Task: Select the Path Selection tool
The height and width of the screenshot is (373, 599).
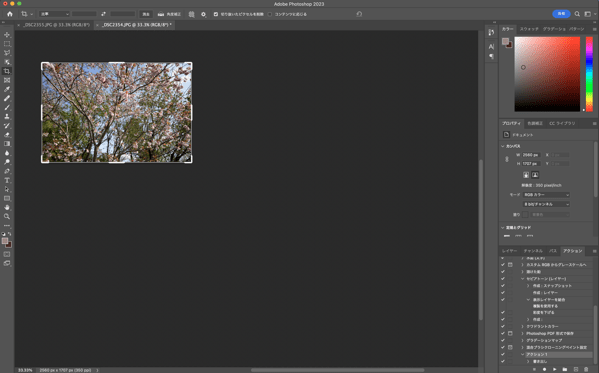Action: click(x=7, y=189)
